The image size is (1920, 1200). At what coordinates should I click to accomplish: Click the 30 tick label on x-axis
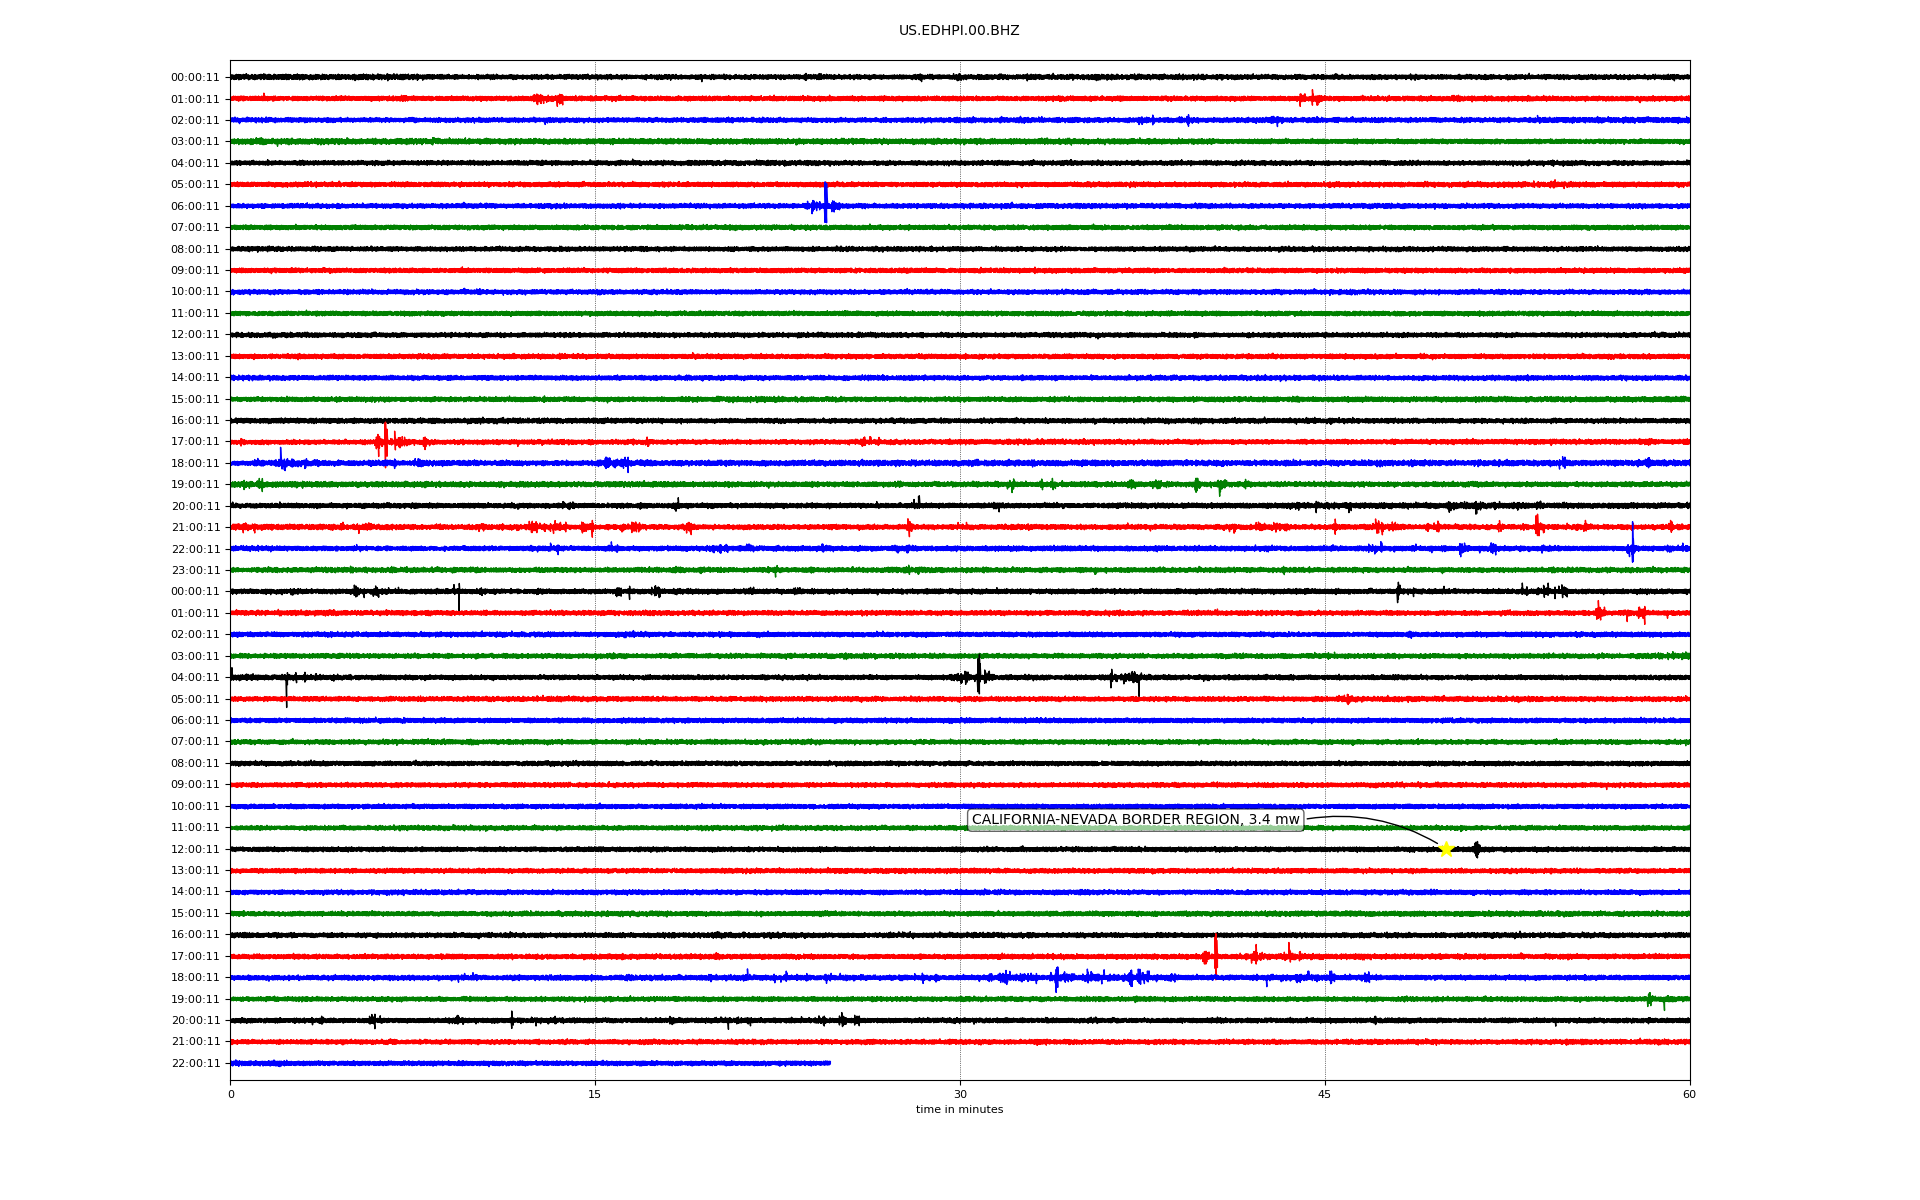[x=960, y=1094]
